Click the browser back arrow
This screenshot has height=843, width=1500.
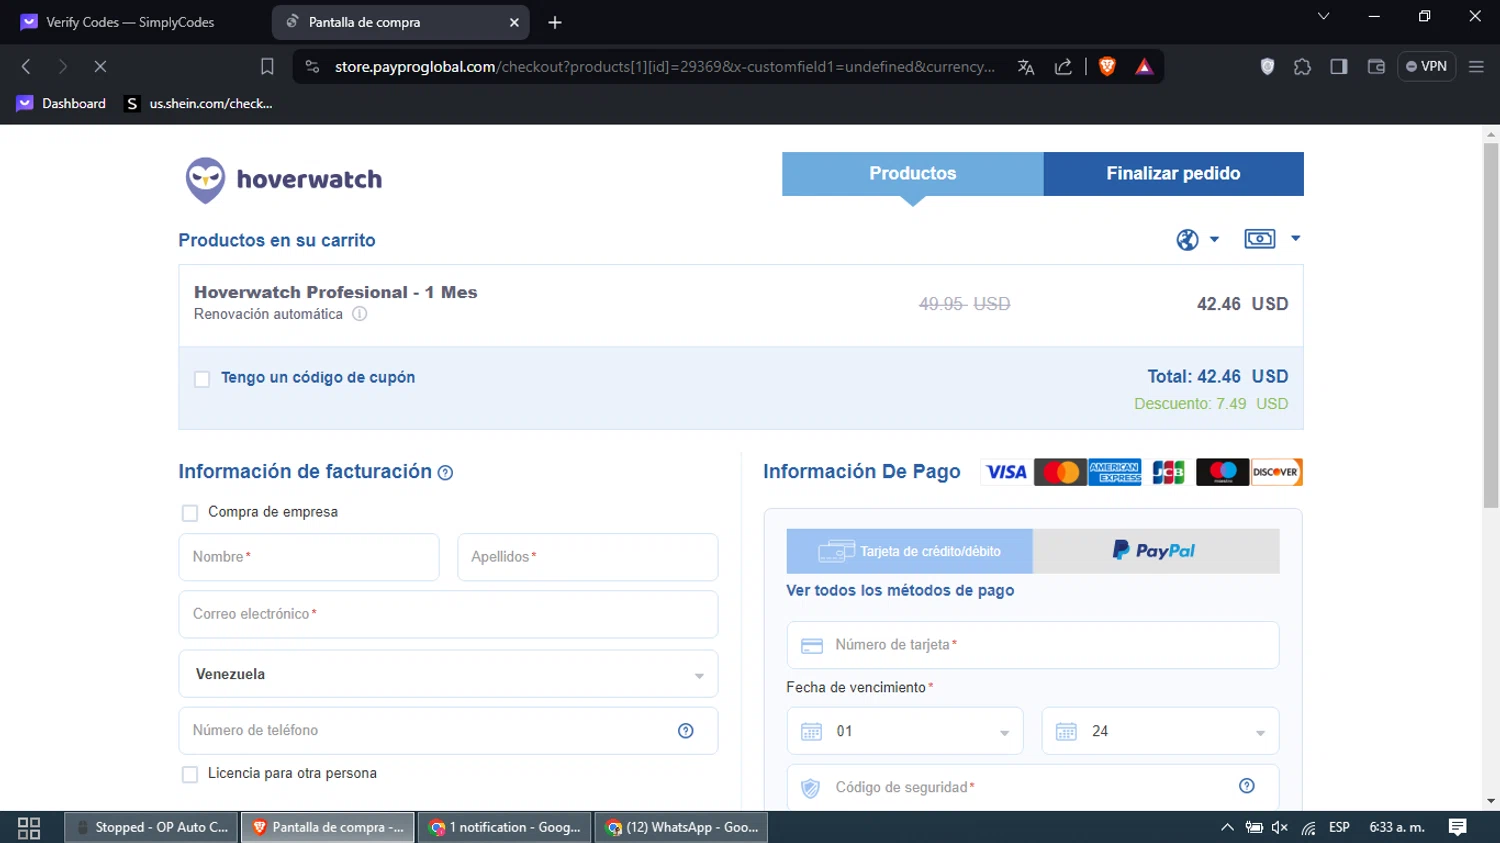pyautogui.click(x=27, y=66)
